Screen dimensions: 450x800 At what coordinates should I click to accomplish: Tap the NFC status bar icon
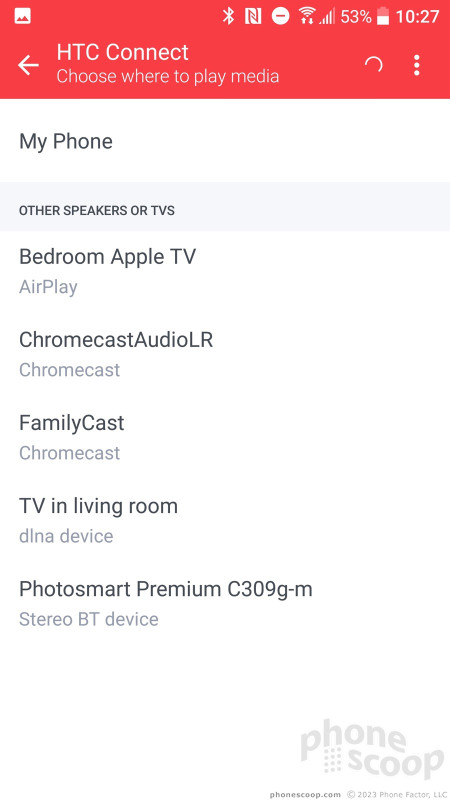253,16
